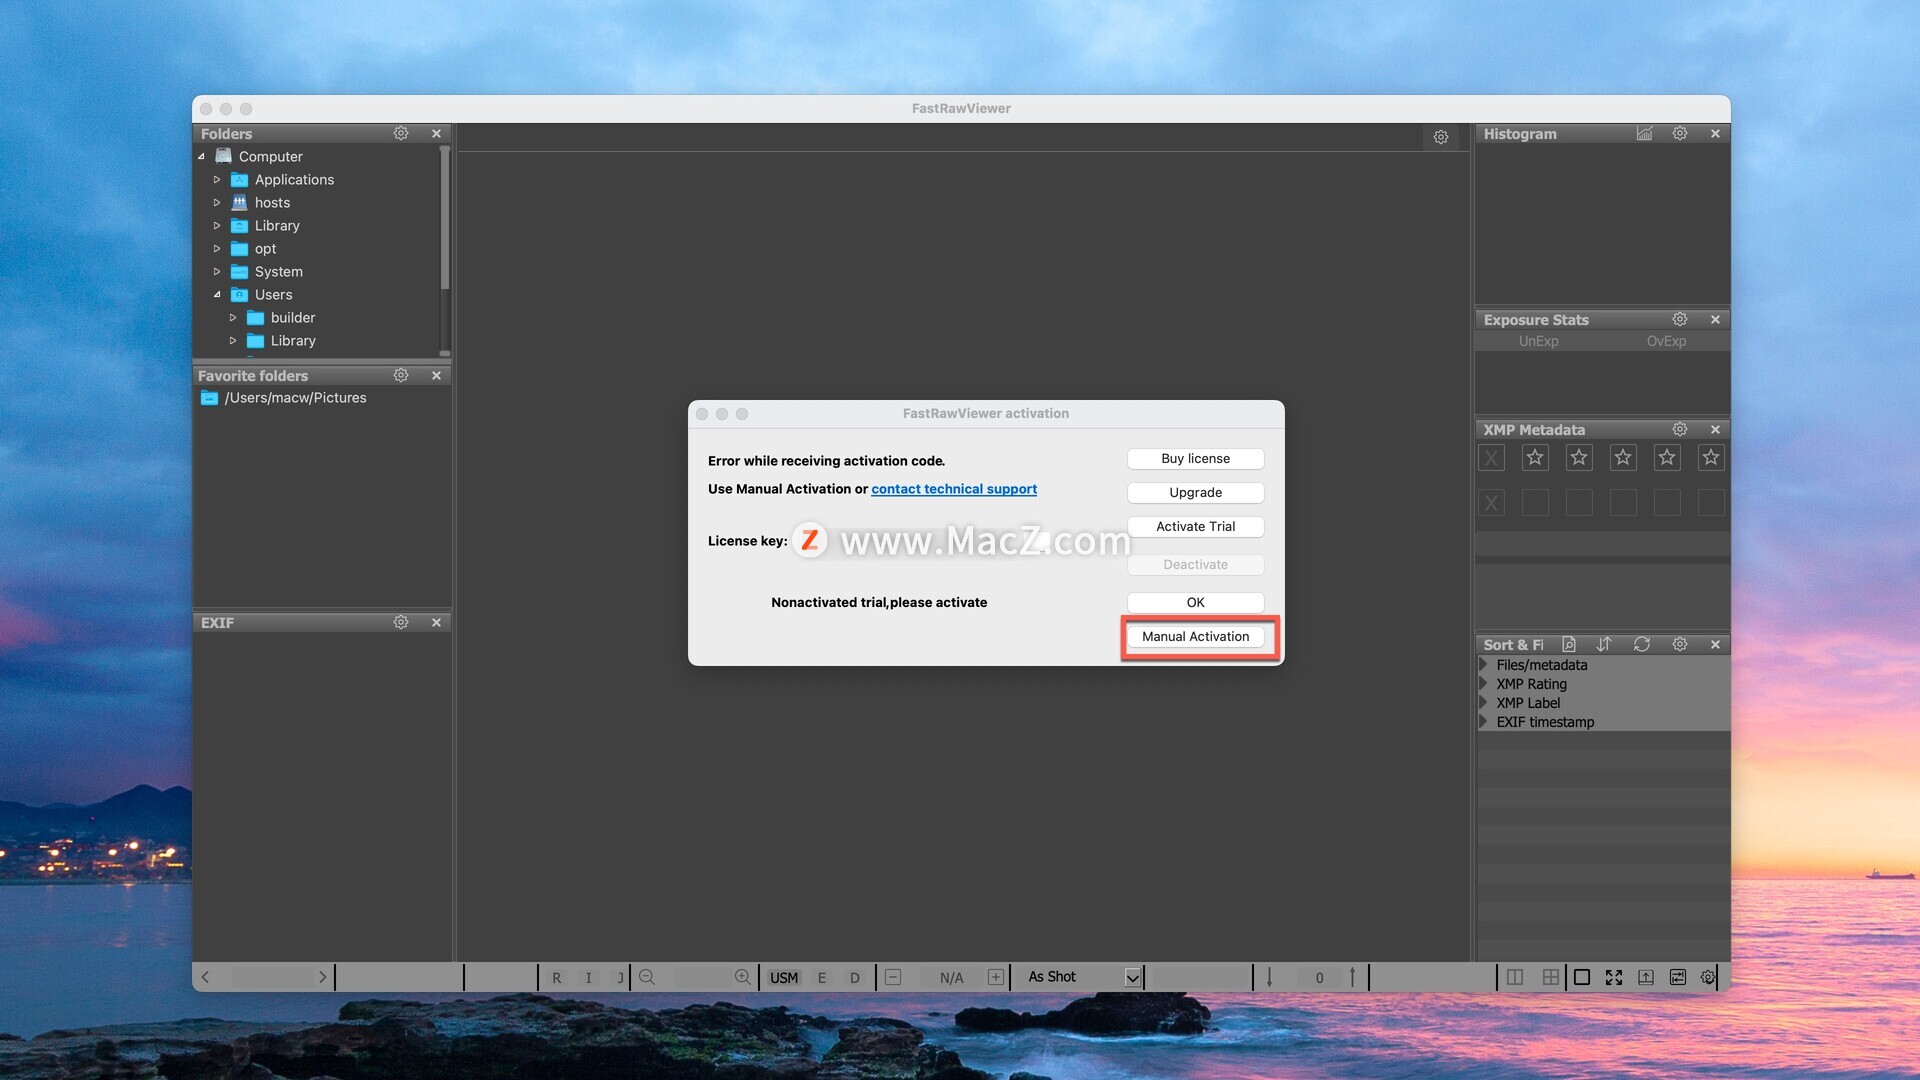Go to previous file arrow in toolbar
Image resolution: width=1920 pixels, height=1080 pixels.
click(205, 977)
